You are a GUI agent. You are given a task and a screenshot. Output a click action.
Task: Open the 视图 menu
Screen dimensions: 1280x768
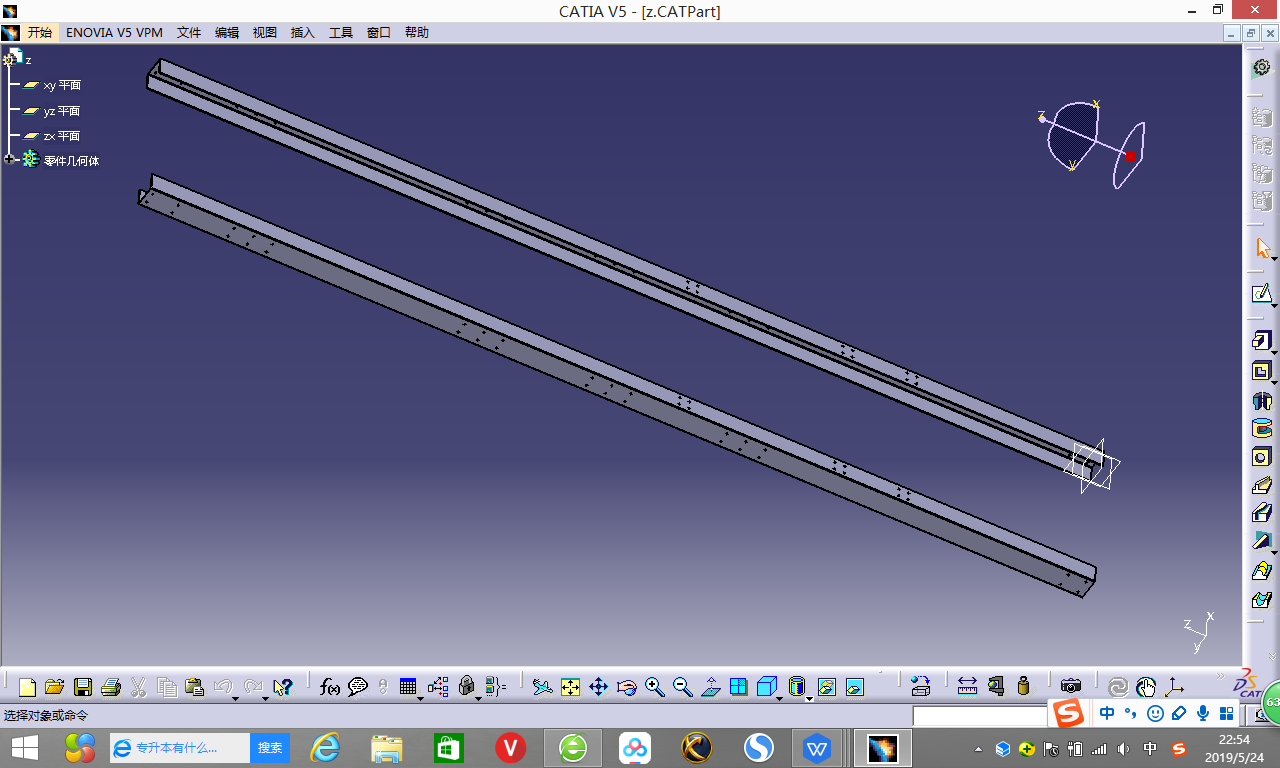[x=265, y=32]
